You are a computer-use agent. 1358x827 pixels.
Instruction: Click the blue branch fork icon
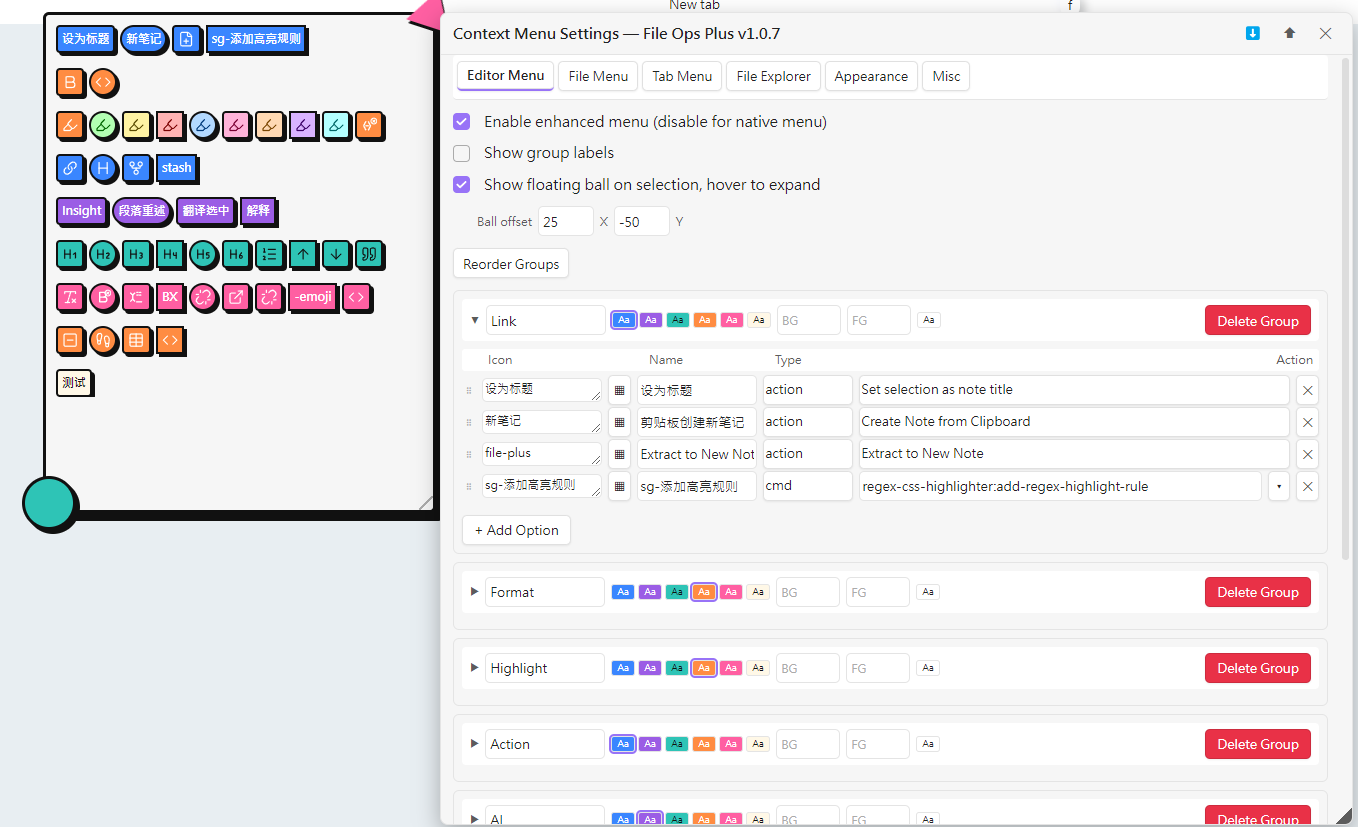coord(136,168)
